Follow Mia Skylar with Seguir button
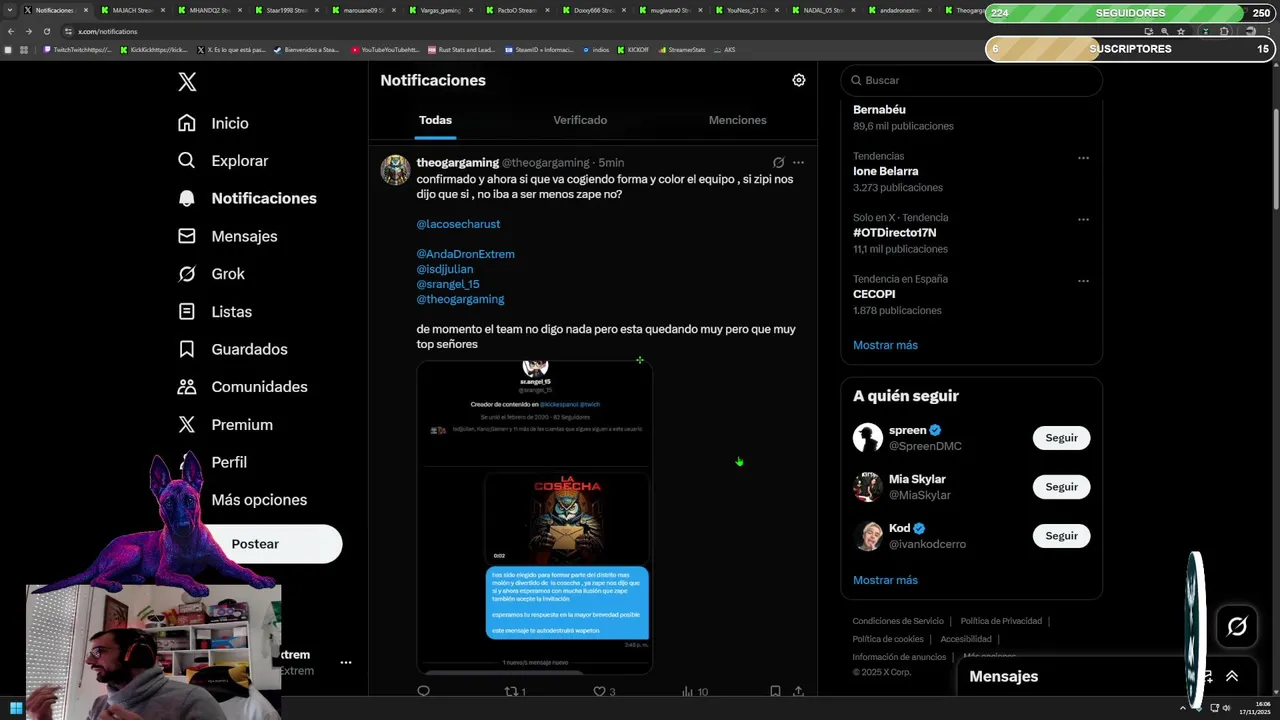Image resolution: width=1280 pixels, height=720 pixels. 1061,487
